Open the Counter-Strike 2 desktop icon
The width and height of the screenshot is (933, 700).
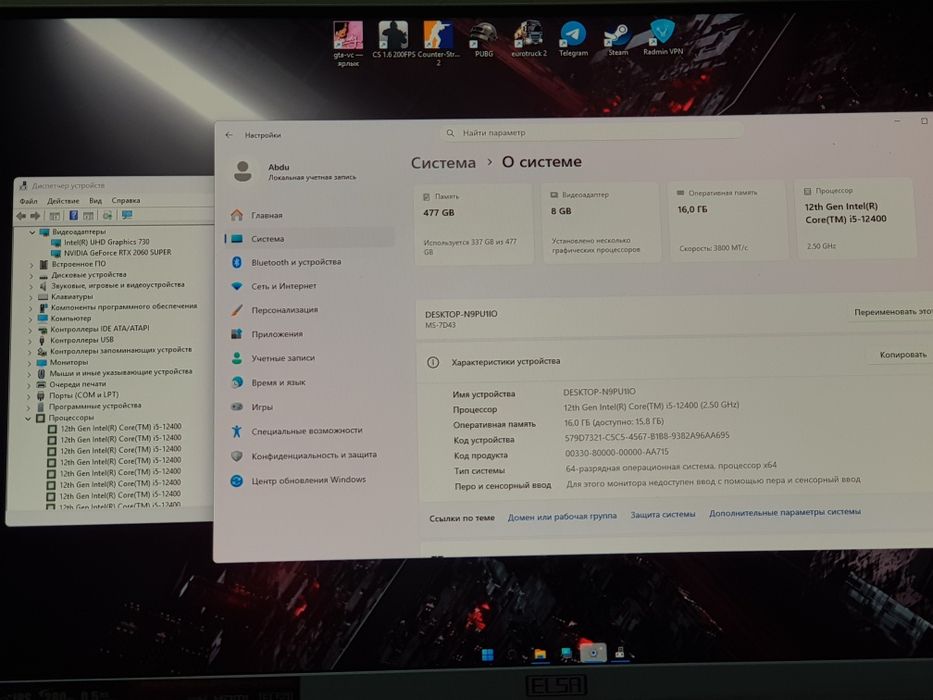tap(439, 43)
